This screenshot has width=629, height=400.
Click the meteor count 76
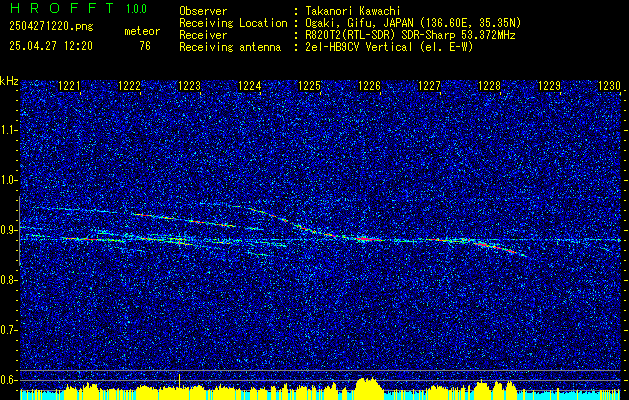(x=145, y=46)
